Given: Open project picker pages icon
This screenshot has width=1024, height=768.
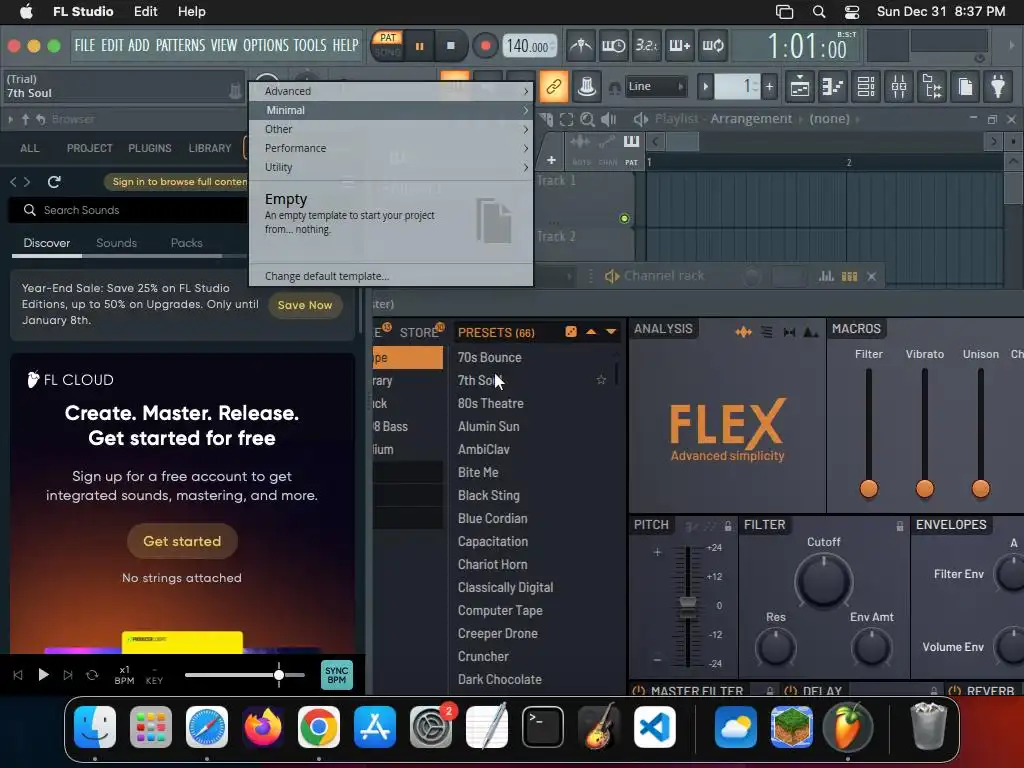Looking at the screenshot, I should 965,86.
